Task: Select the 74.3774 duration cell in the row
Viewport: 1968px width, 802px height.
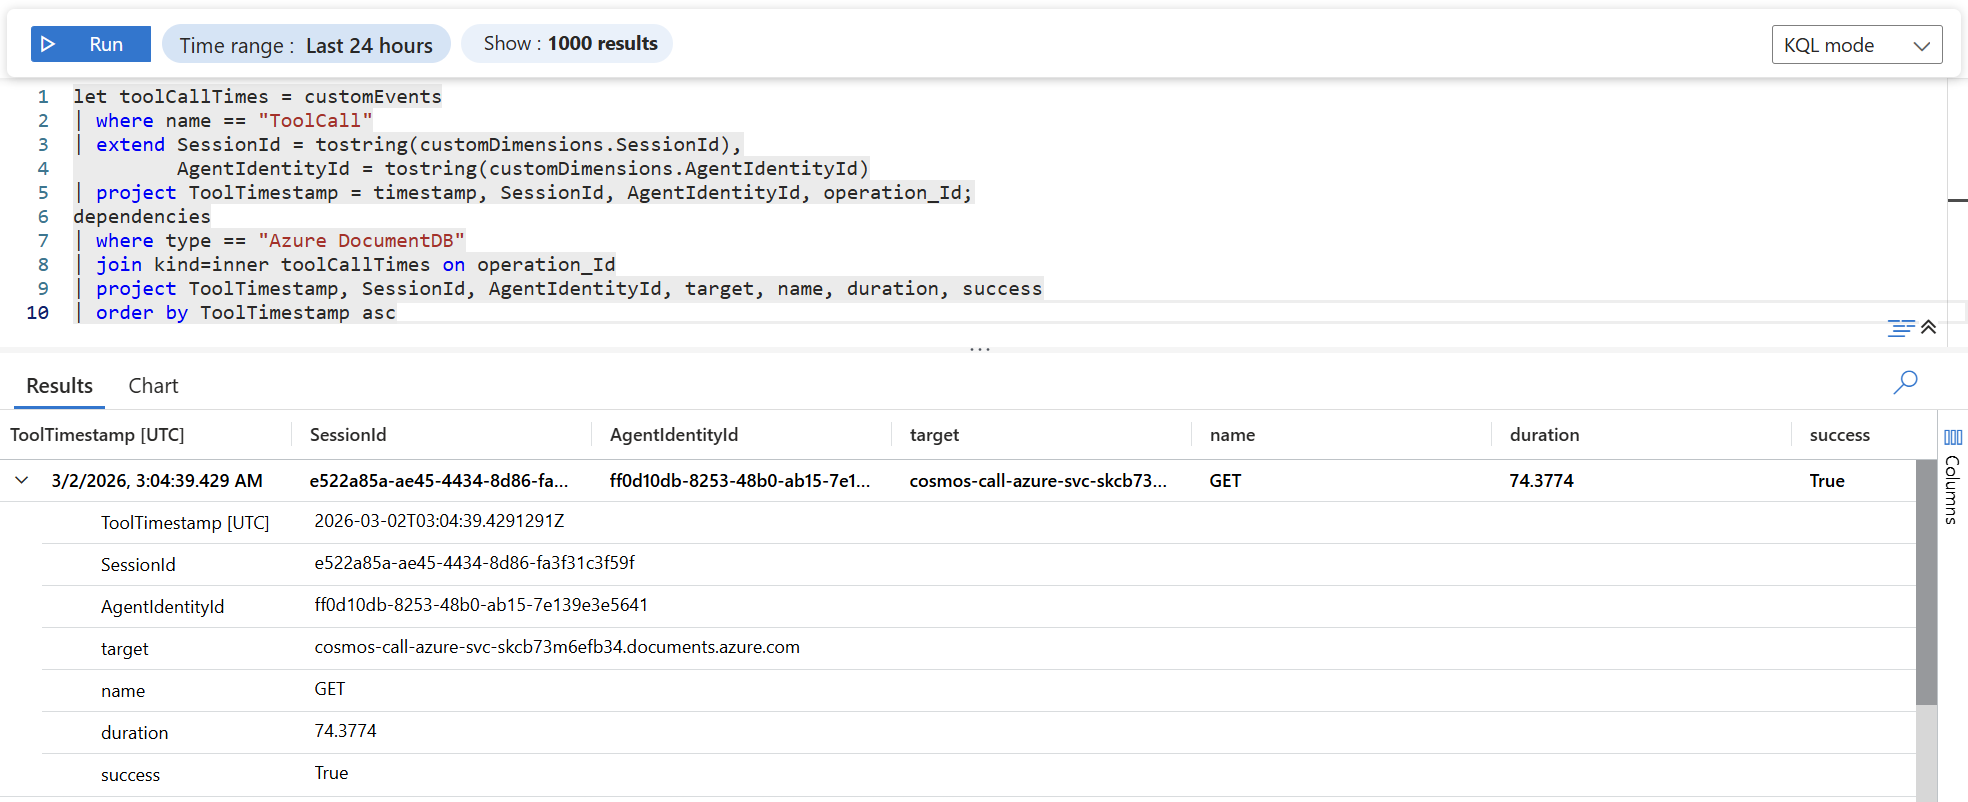Action: (1541, 481)
